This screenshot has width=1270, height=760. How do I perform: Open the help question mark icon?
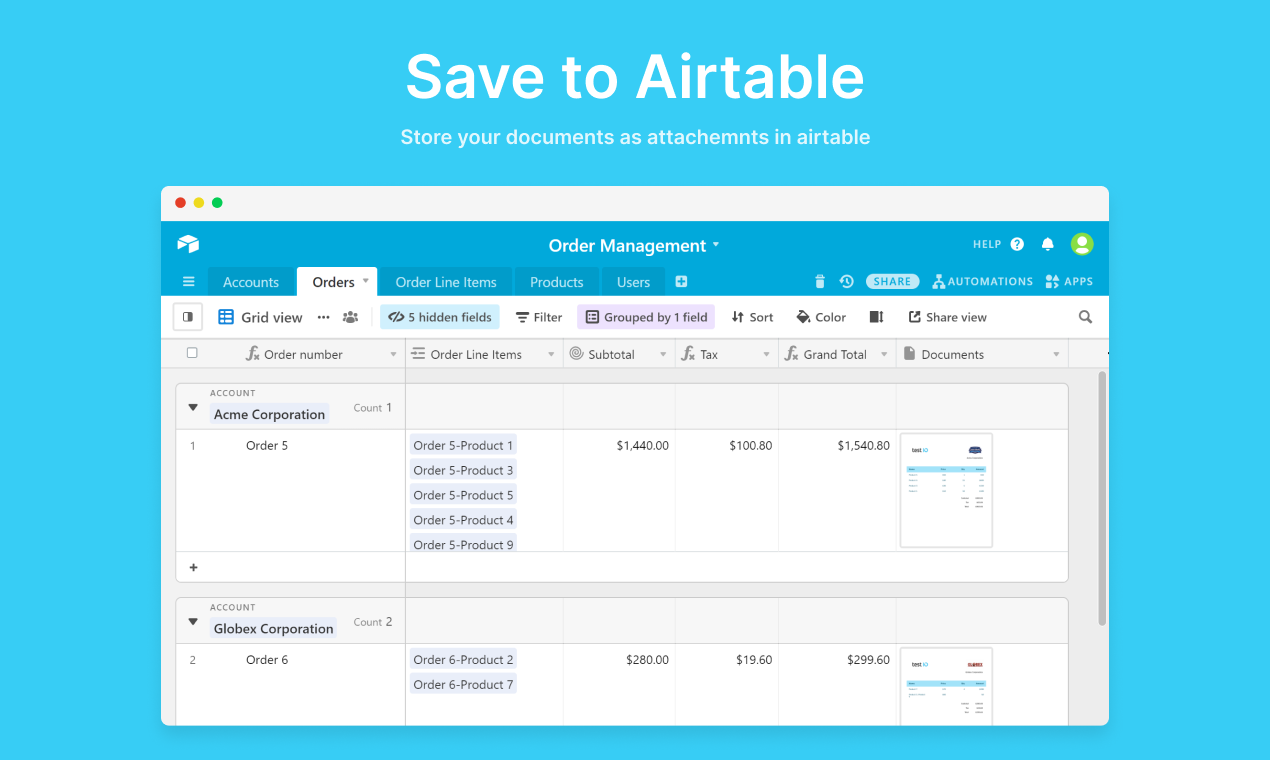point(1017,244)
